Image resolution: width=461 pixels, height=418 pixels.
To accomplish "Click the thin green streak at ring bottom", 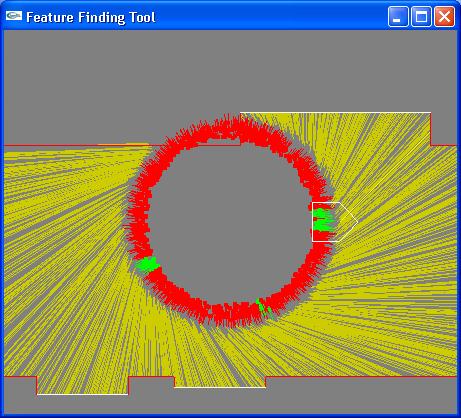I will click(264, 309).
